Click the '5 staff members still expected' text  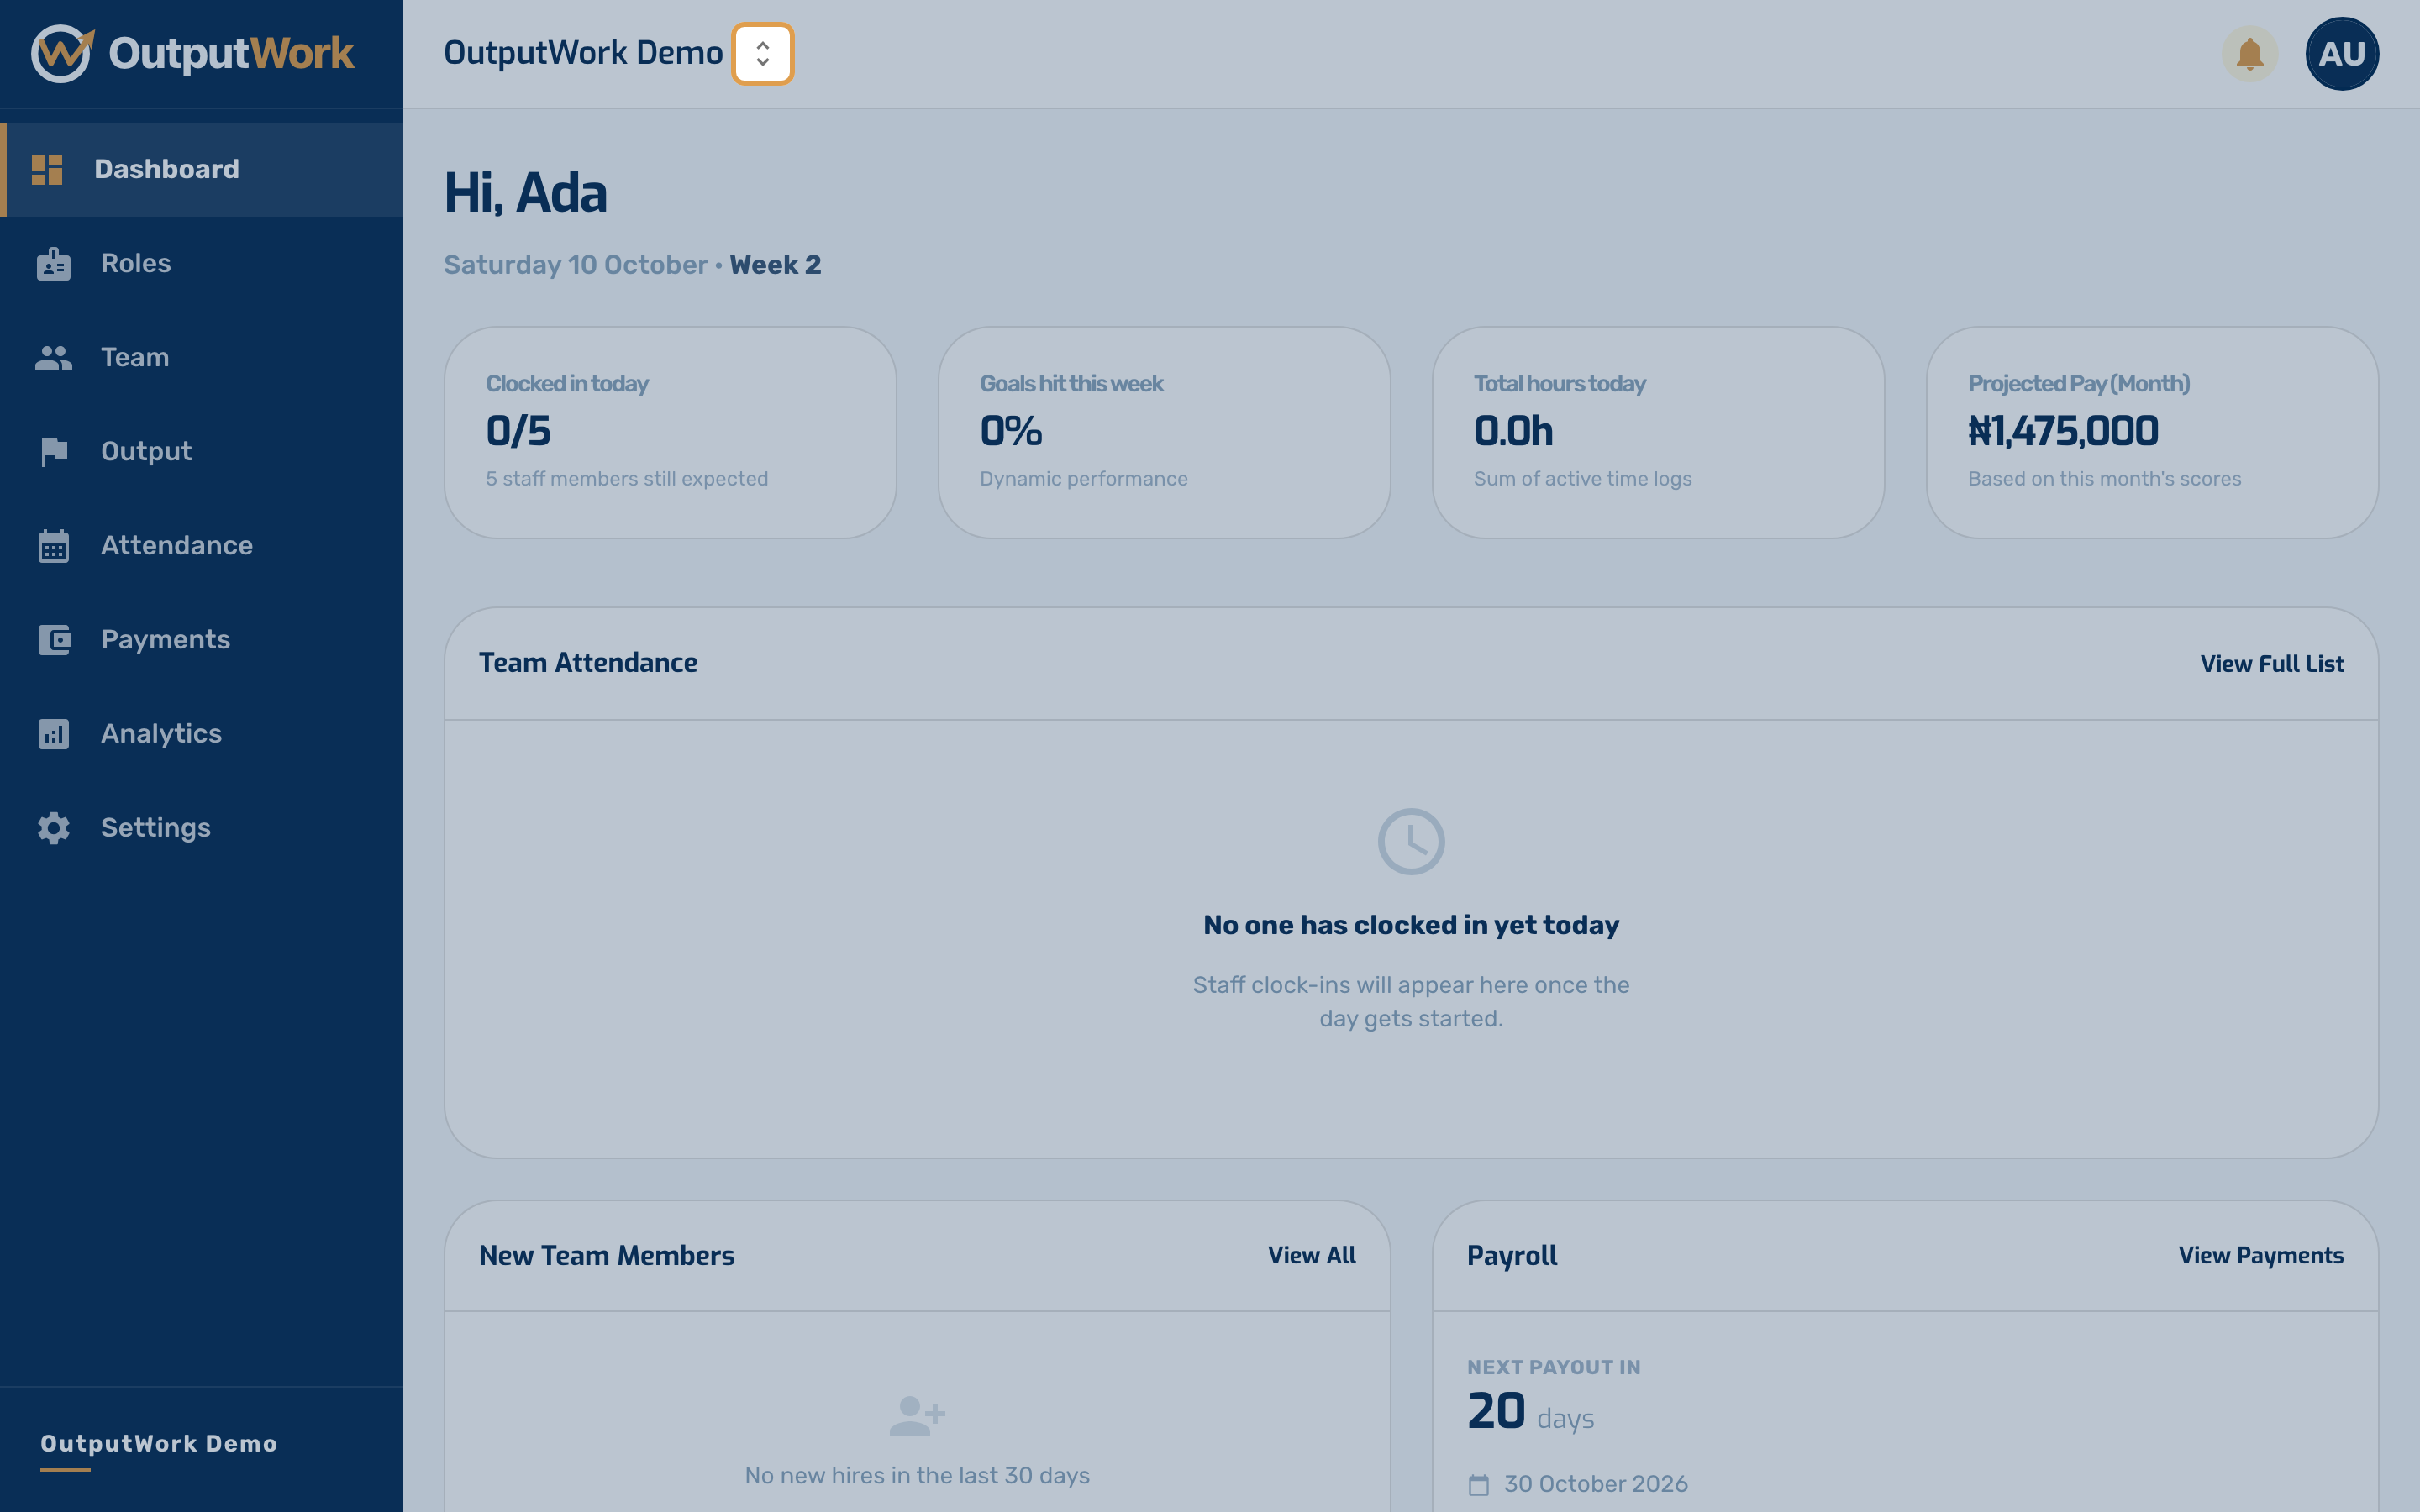[627, 479]
